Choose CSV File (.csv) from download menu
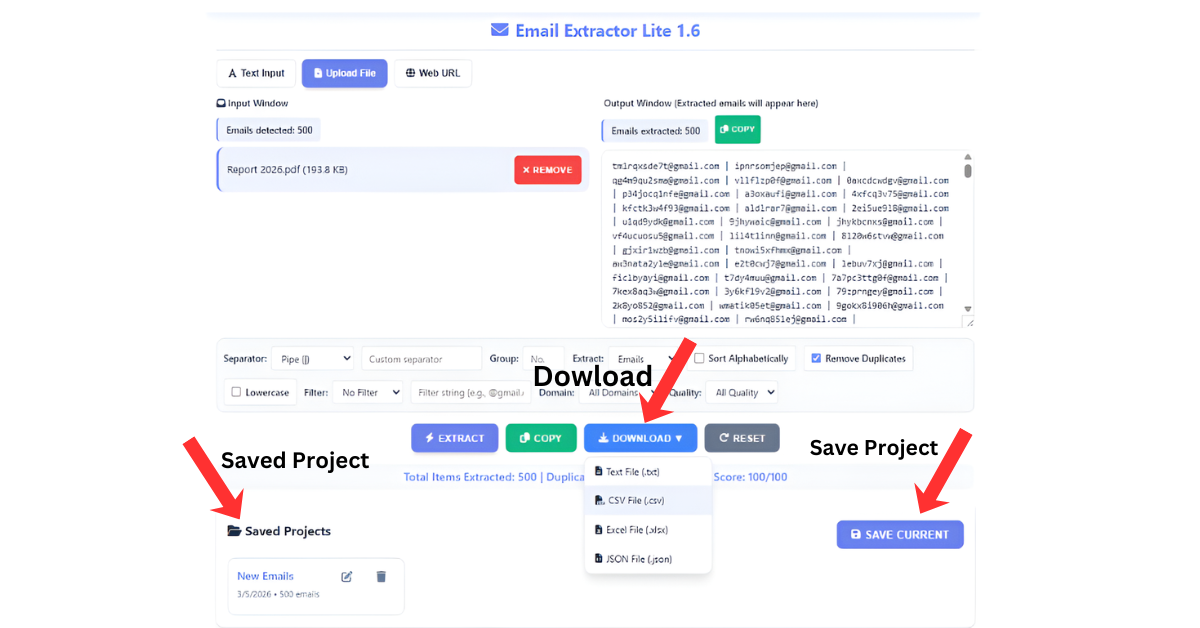 (648, 500)
